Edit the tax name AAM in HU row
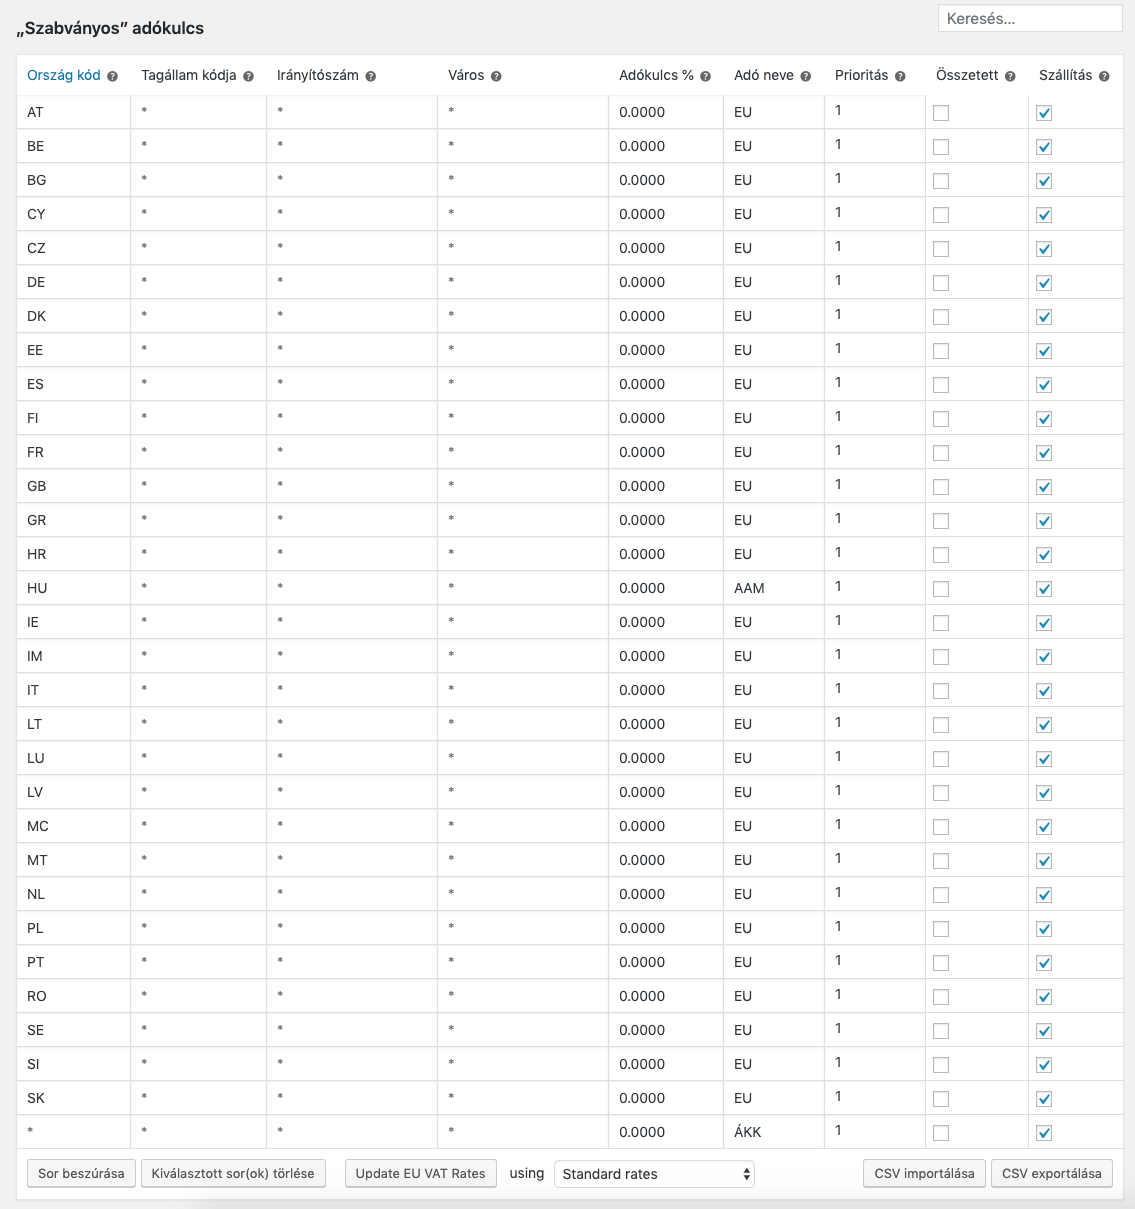Screen dimensions: 1135x1209 click(x=772, y=588)
